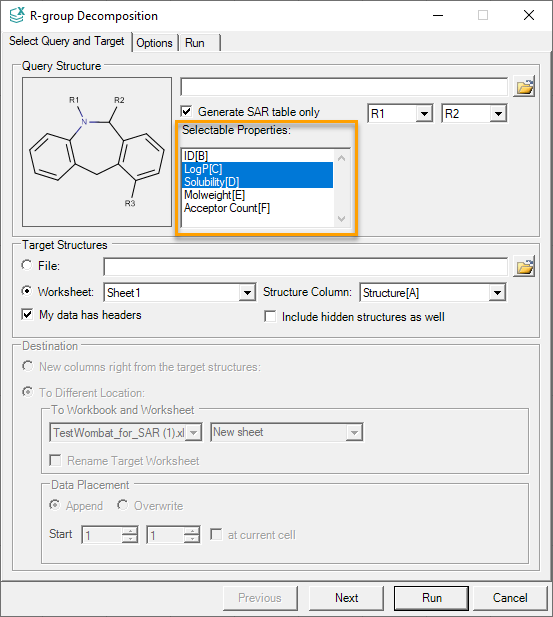Switch to Select Query and Target tab
This screenshot has width=553, height=617.
pos(67,41)
